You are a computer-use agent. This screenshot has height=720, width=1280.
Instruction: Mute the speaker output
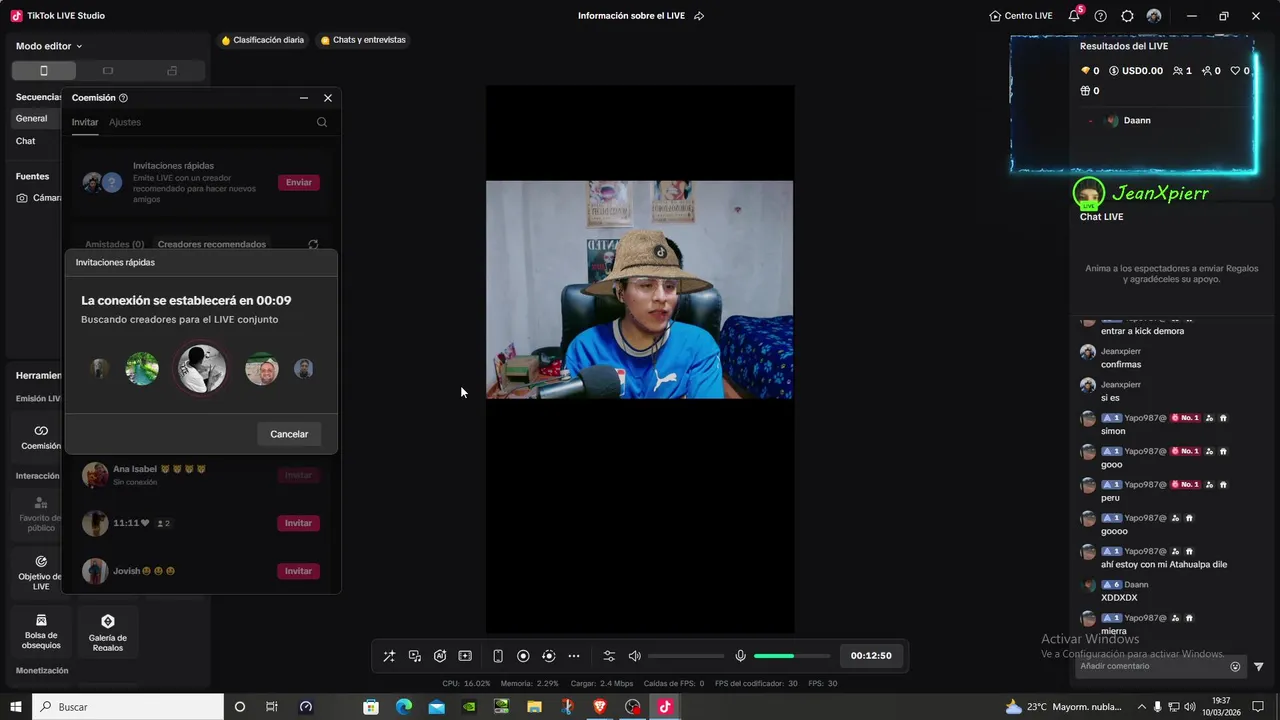(634, 656)
